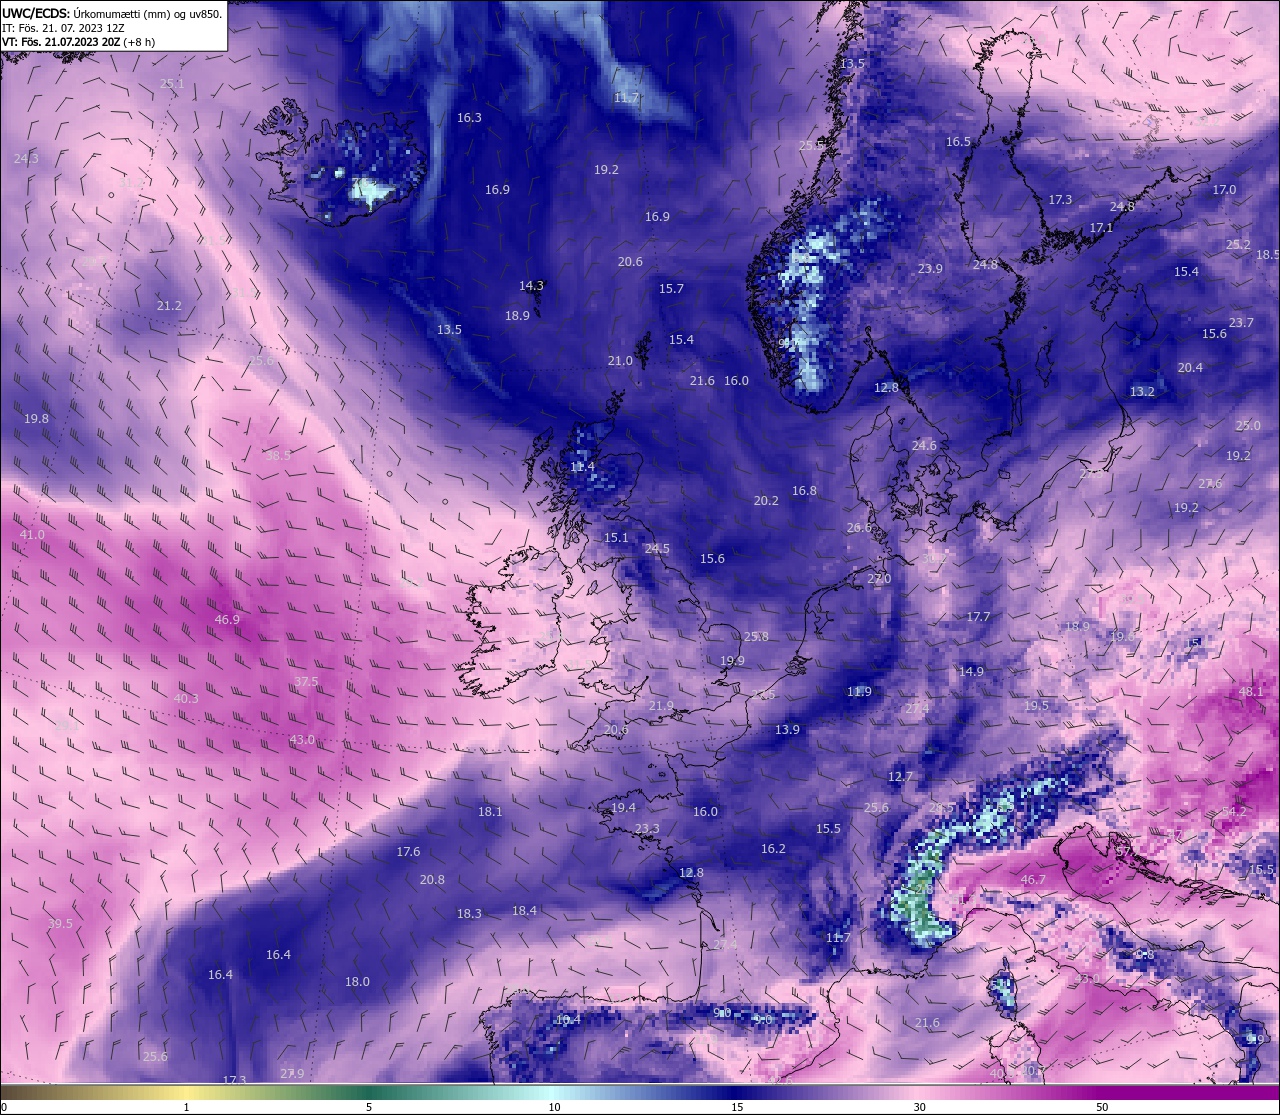Click the 17.6 map value
The height and width of the screenshot is (1115, 1280).
(x=408, y=852)
